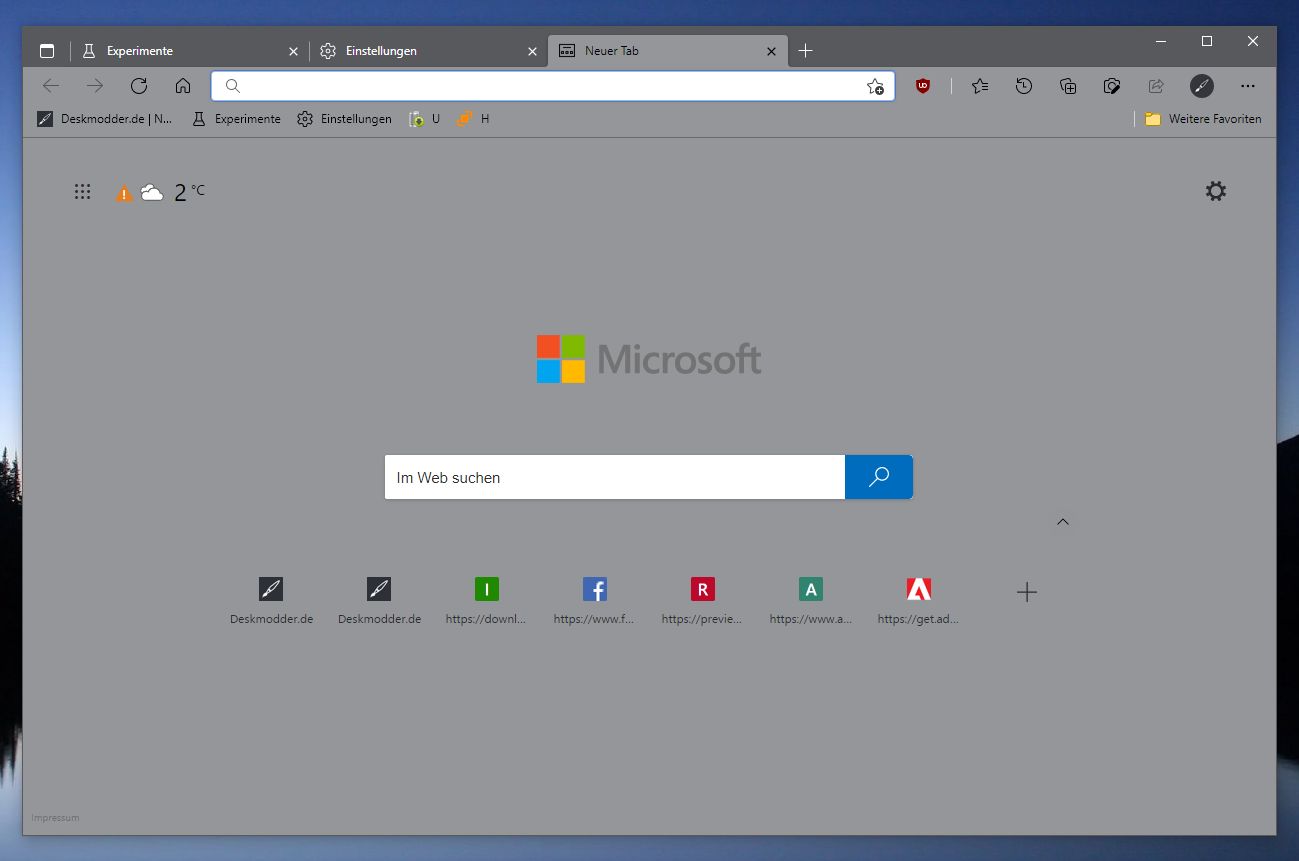The height and width of the screenshot is (861, 1299).
Task: Click the blue search magnifier button
Action: 879,477
